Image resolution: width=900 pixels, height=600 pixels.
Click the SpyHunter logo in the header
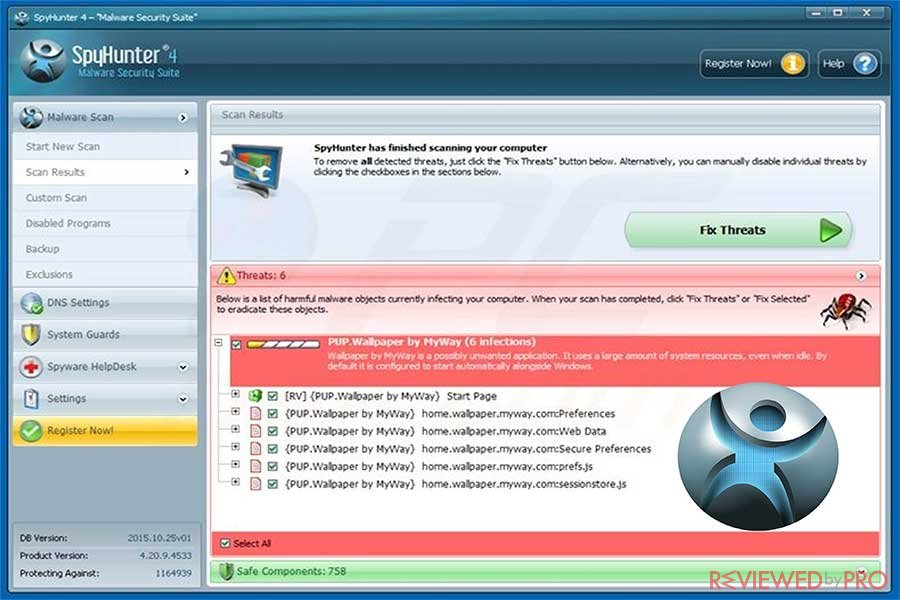tap(42, 61)
